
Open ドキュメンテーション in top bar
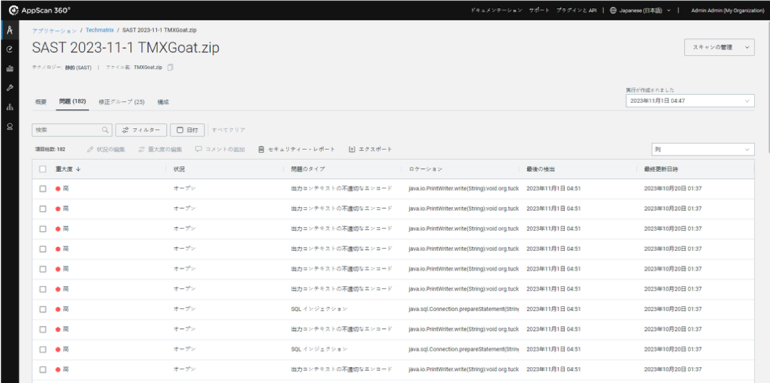click(496, 10)
